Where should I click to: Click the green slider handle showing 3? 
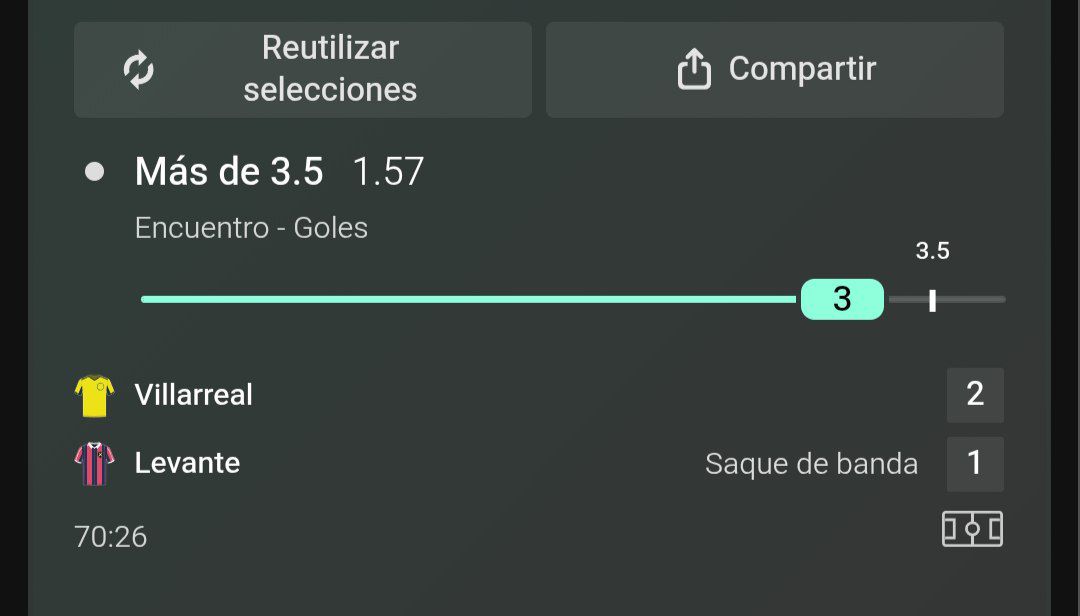point(842,299)
